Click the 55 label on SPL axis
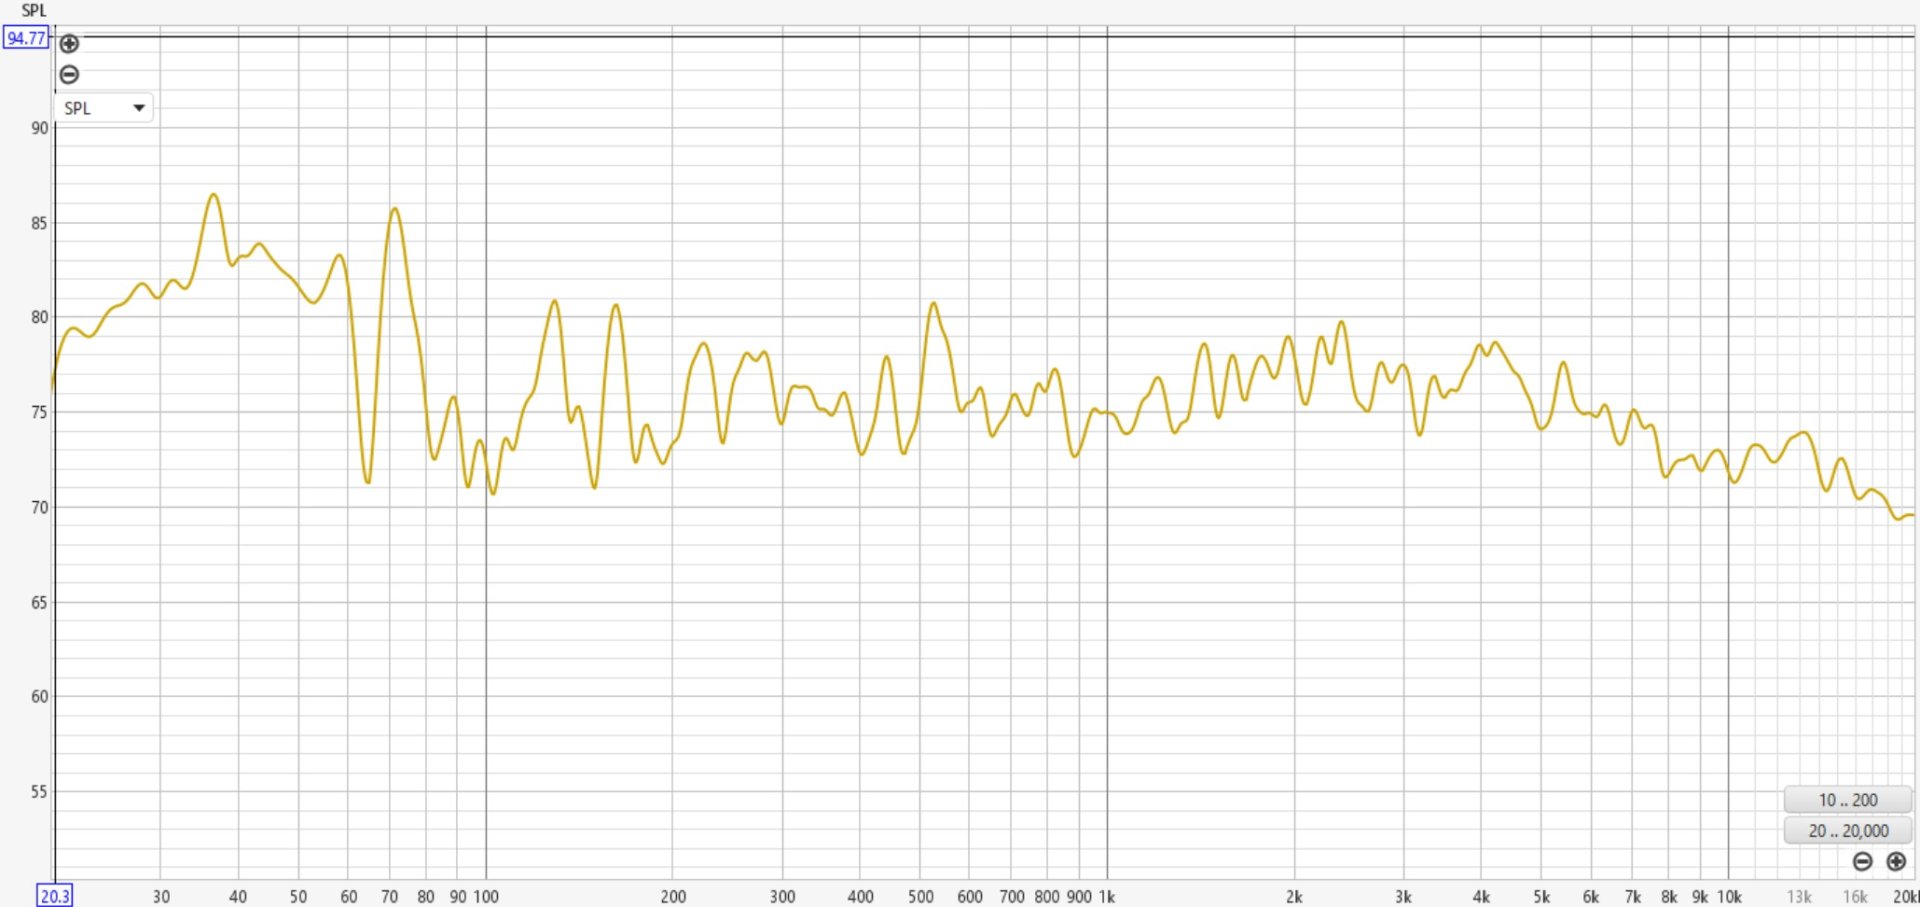 (39, 792)
